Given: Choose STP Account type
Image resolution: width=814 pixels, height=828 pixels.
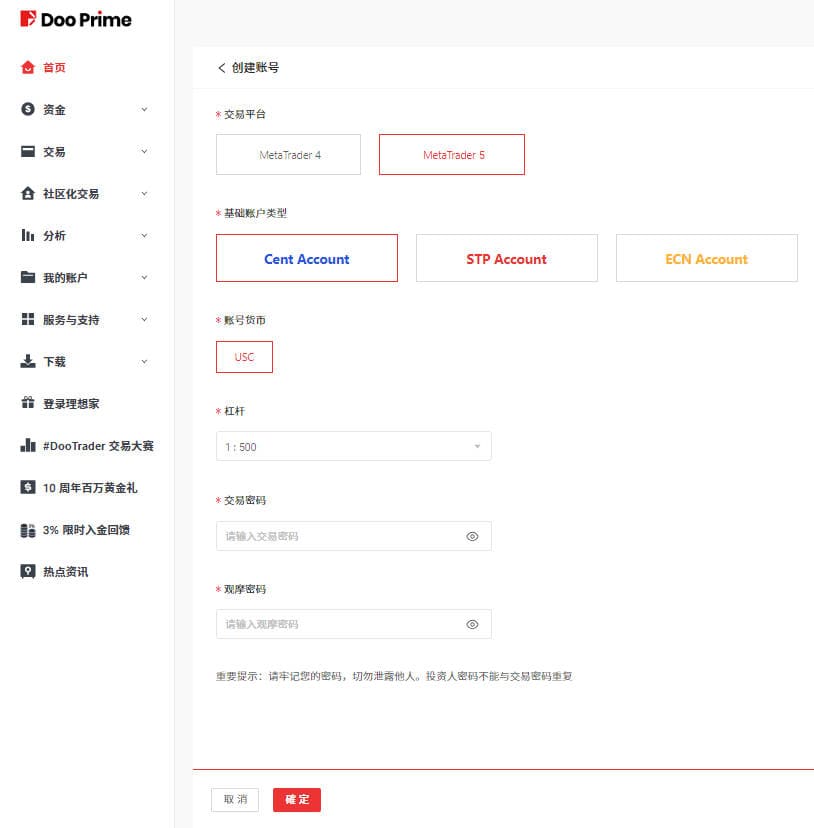Looking at the screenshot, I should tap(507, 258).
